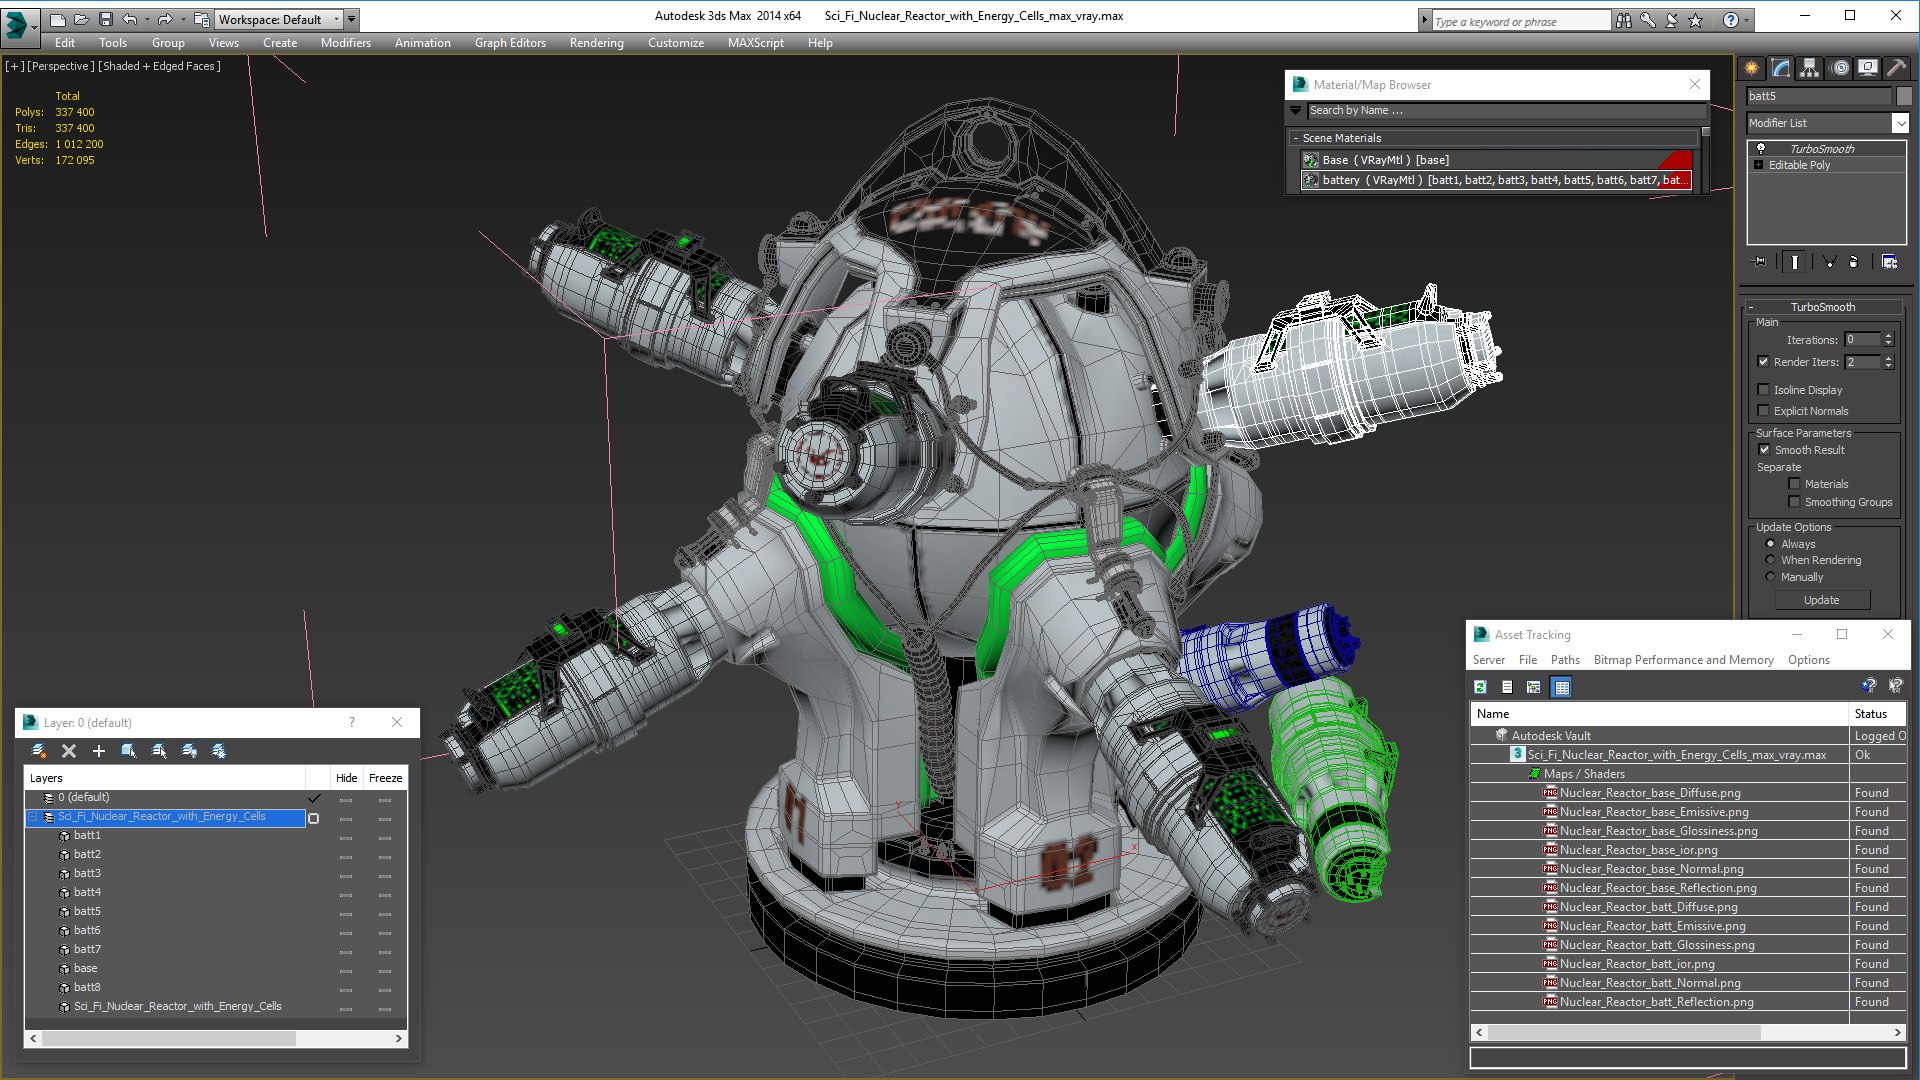
Task: Select the When Rendering radio button
Action: (1770, 560)
